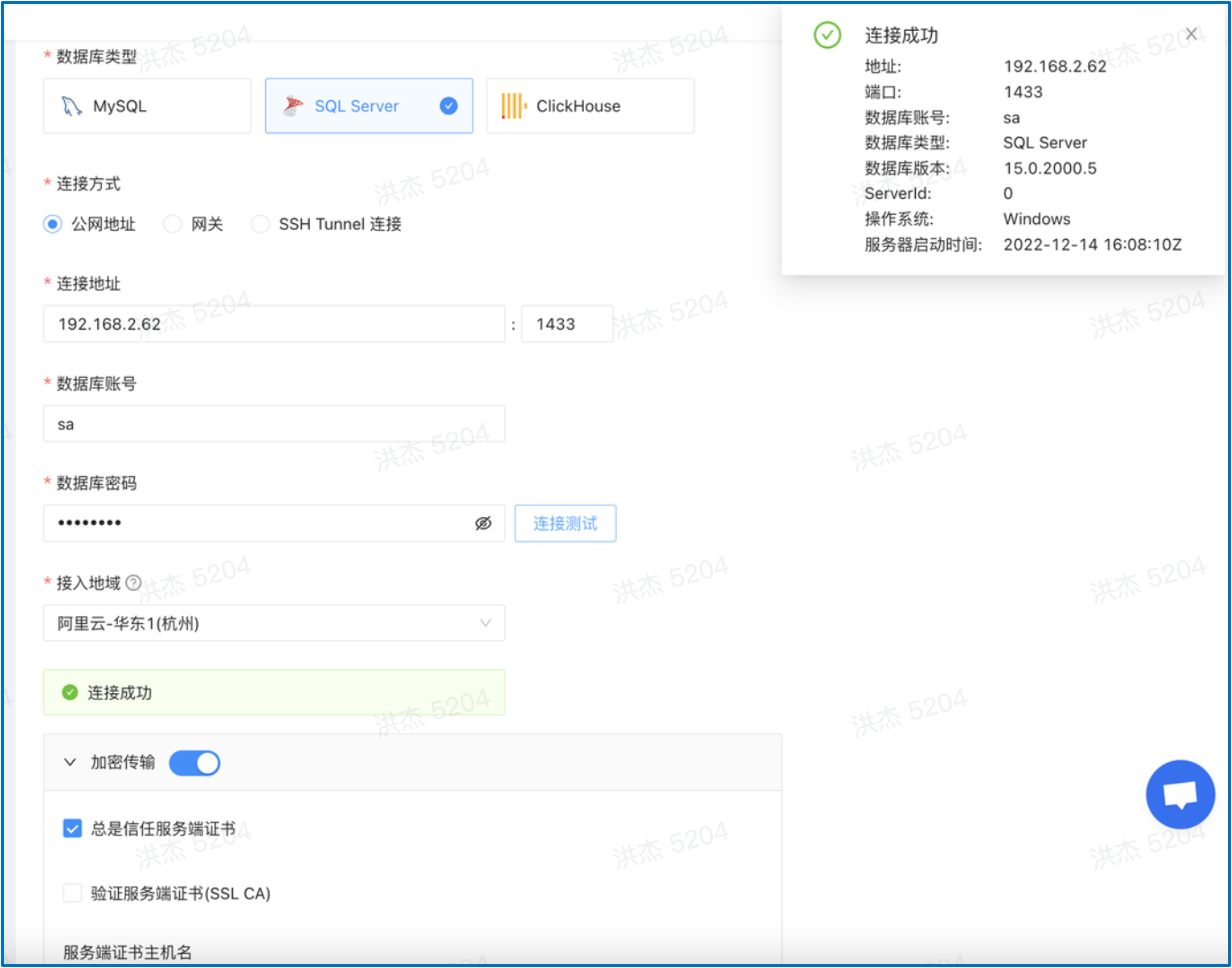Click the Windows operating system value
Screen dimensions: 1232x968
[x=1037, y=219]
